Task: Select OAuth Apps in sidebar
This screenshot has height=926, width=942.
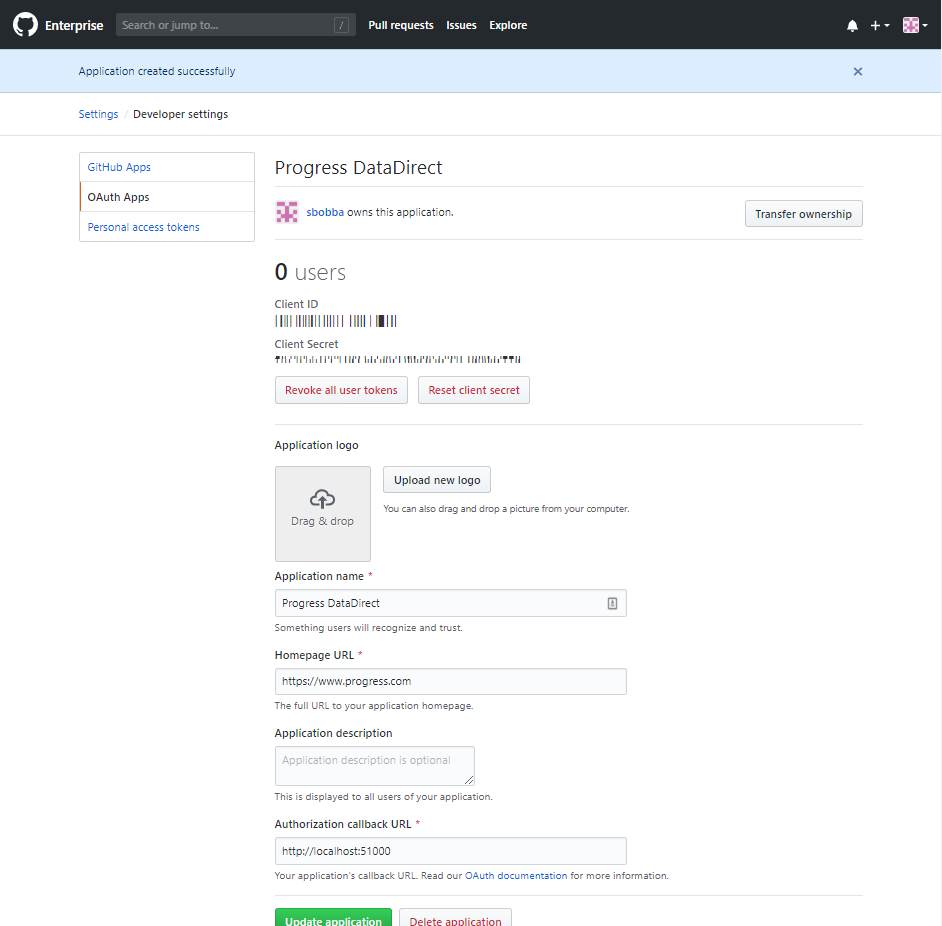Action: coord(167,197)
